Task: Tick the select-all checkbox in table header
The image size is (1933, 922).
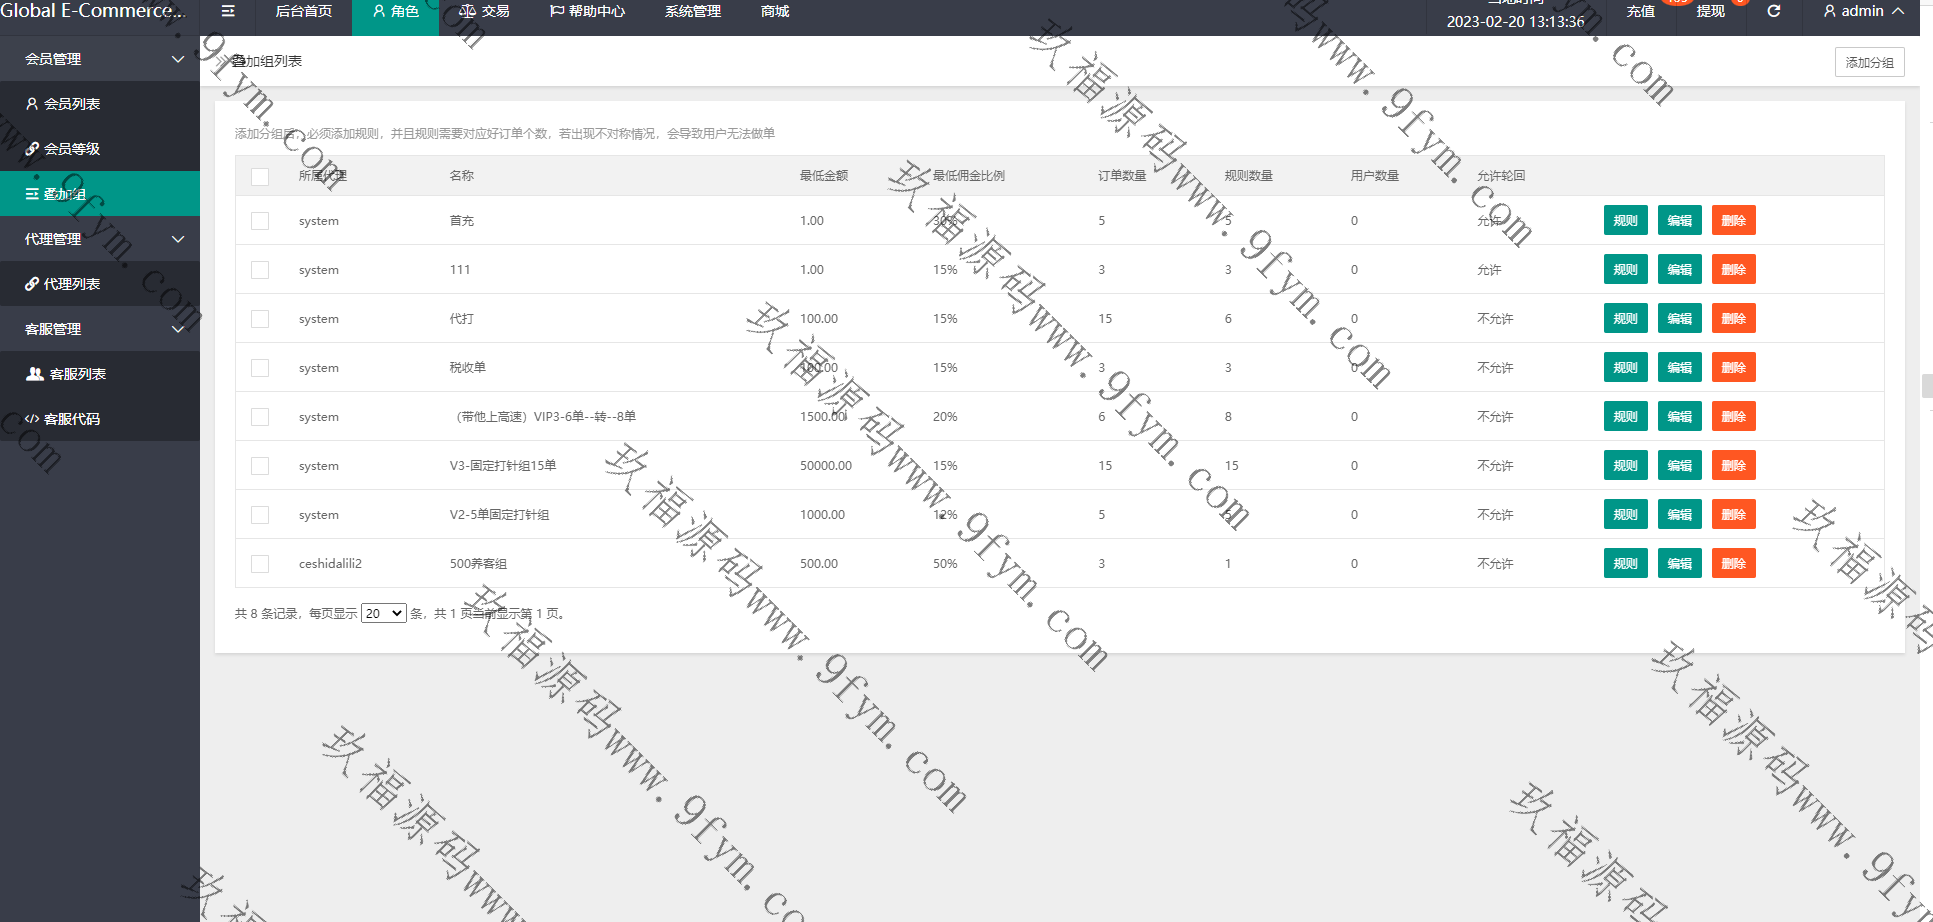Action: (x=260, y=177)
